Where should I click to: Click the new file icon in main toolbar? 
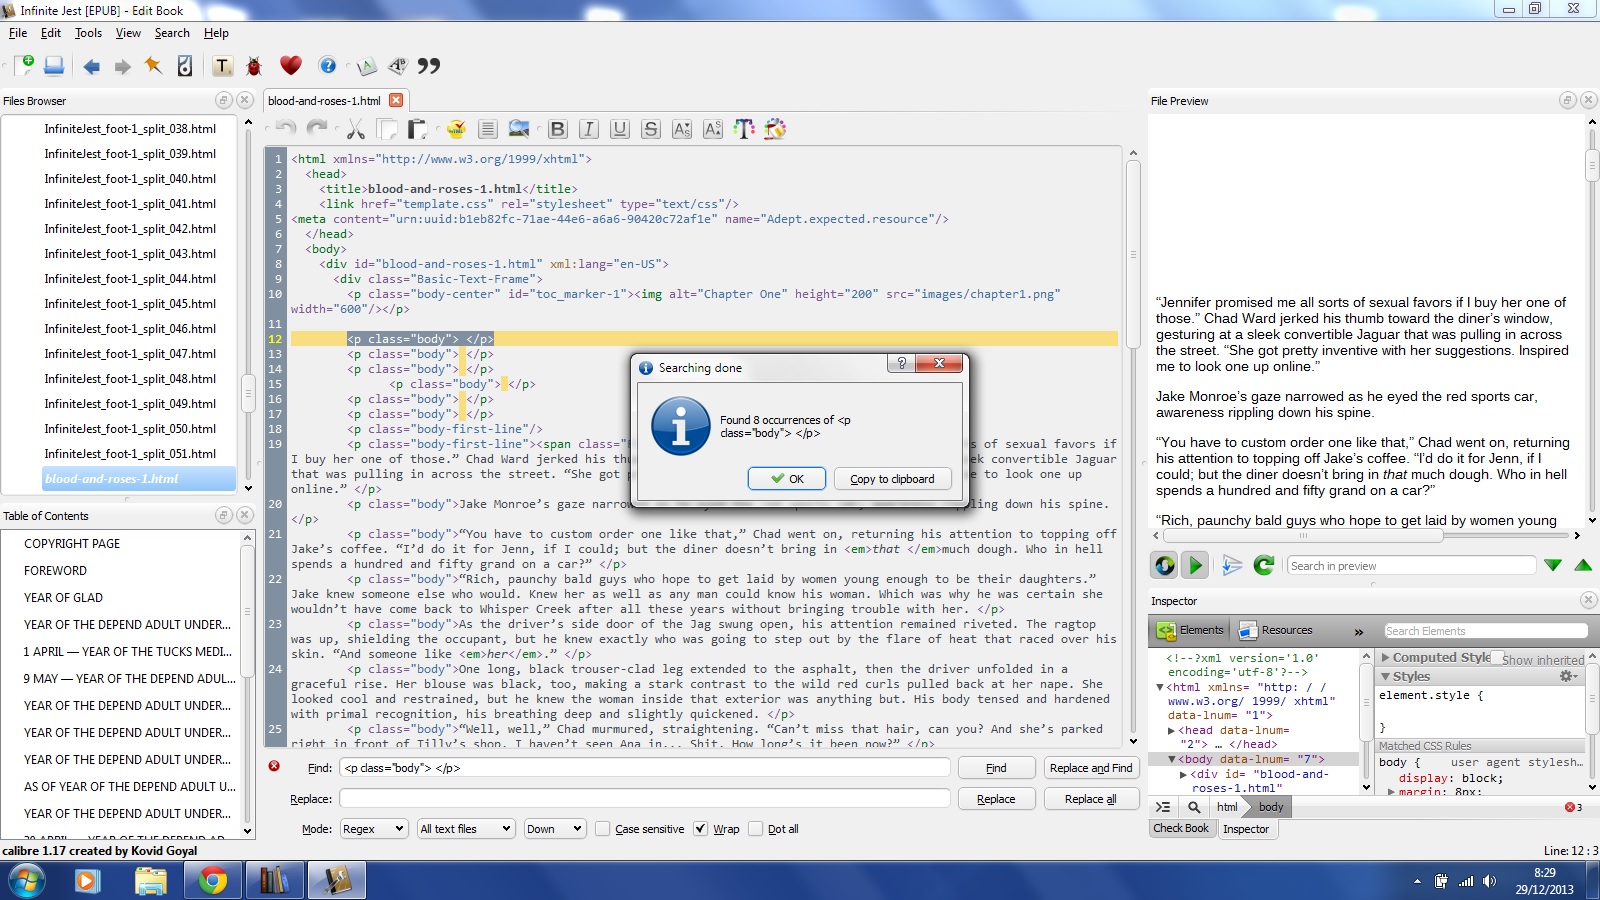(x=24, y=66)
